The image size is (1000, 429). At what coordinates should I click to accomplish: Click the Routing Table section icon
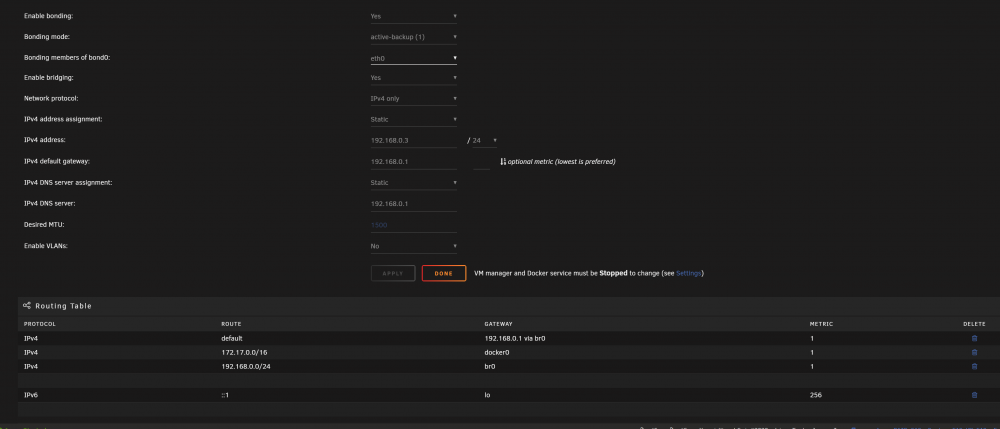pyautogui.click(x=27, y=306)
